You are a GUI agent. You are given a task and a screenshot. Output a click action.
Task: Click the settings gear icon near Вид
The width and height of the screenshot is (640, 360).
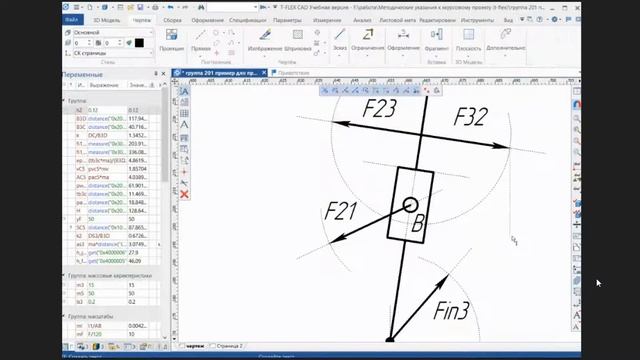point(554,19)
